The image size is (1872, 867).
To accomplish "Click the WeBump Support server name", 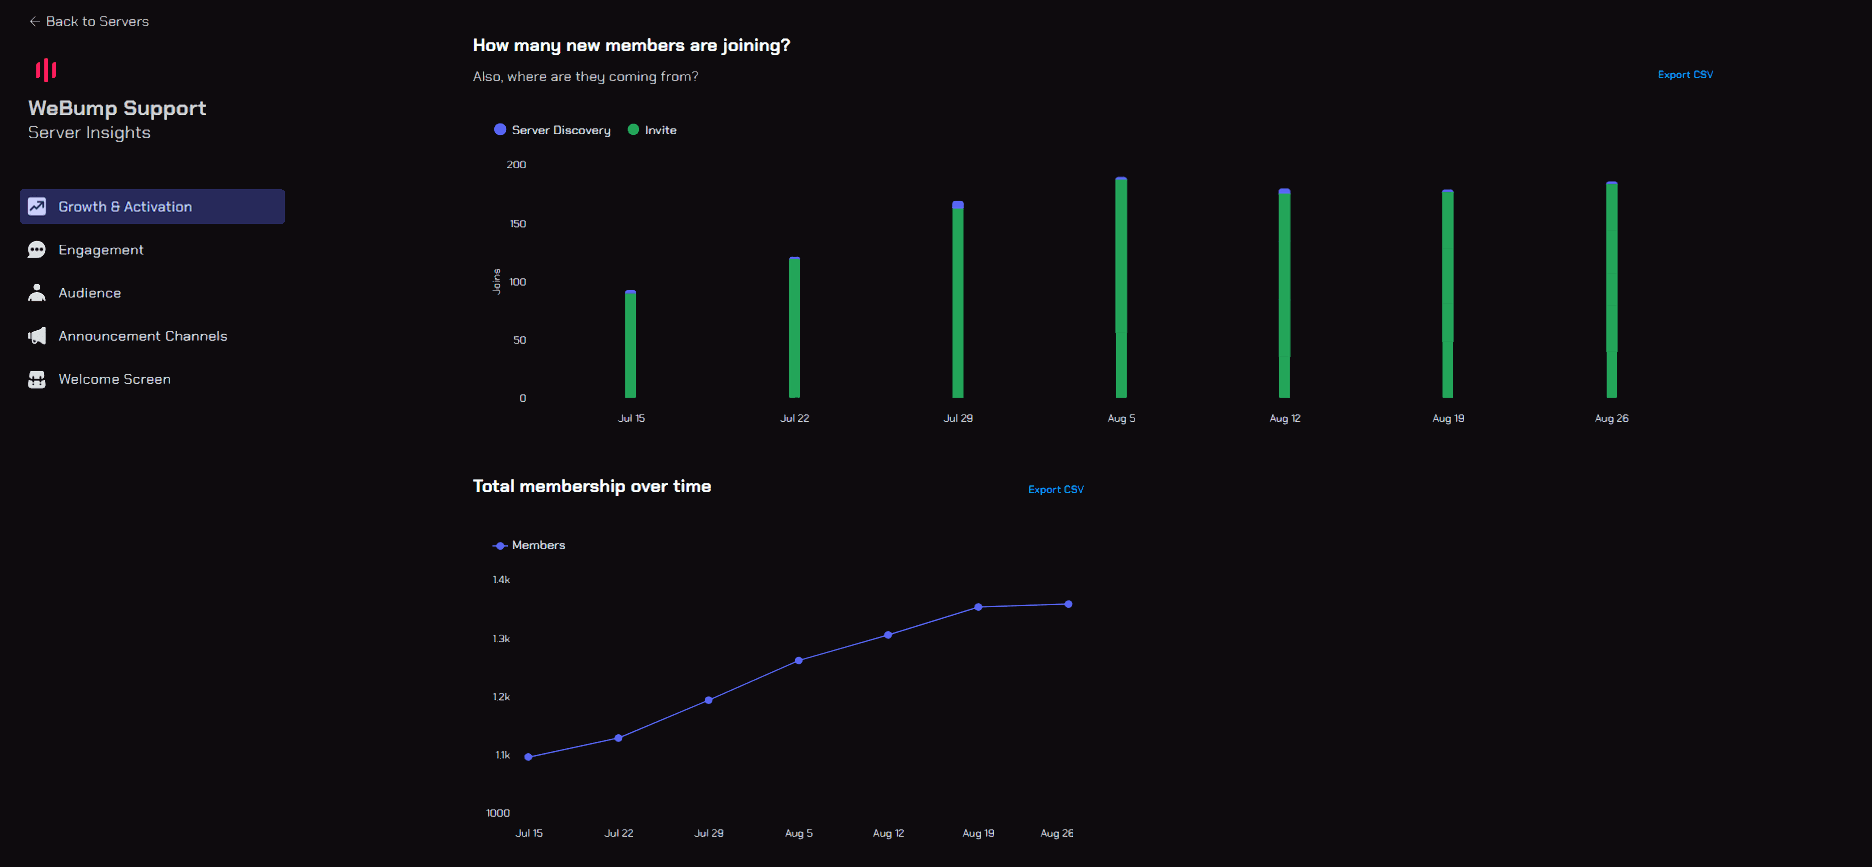I will coord(117,108).
